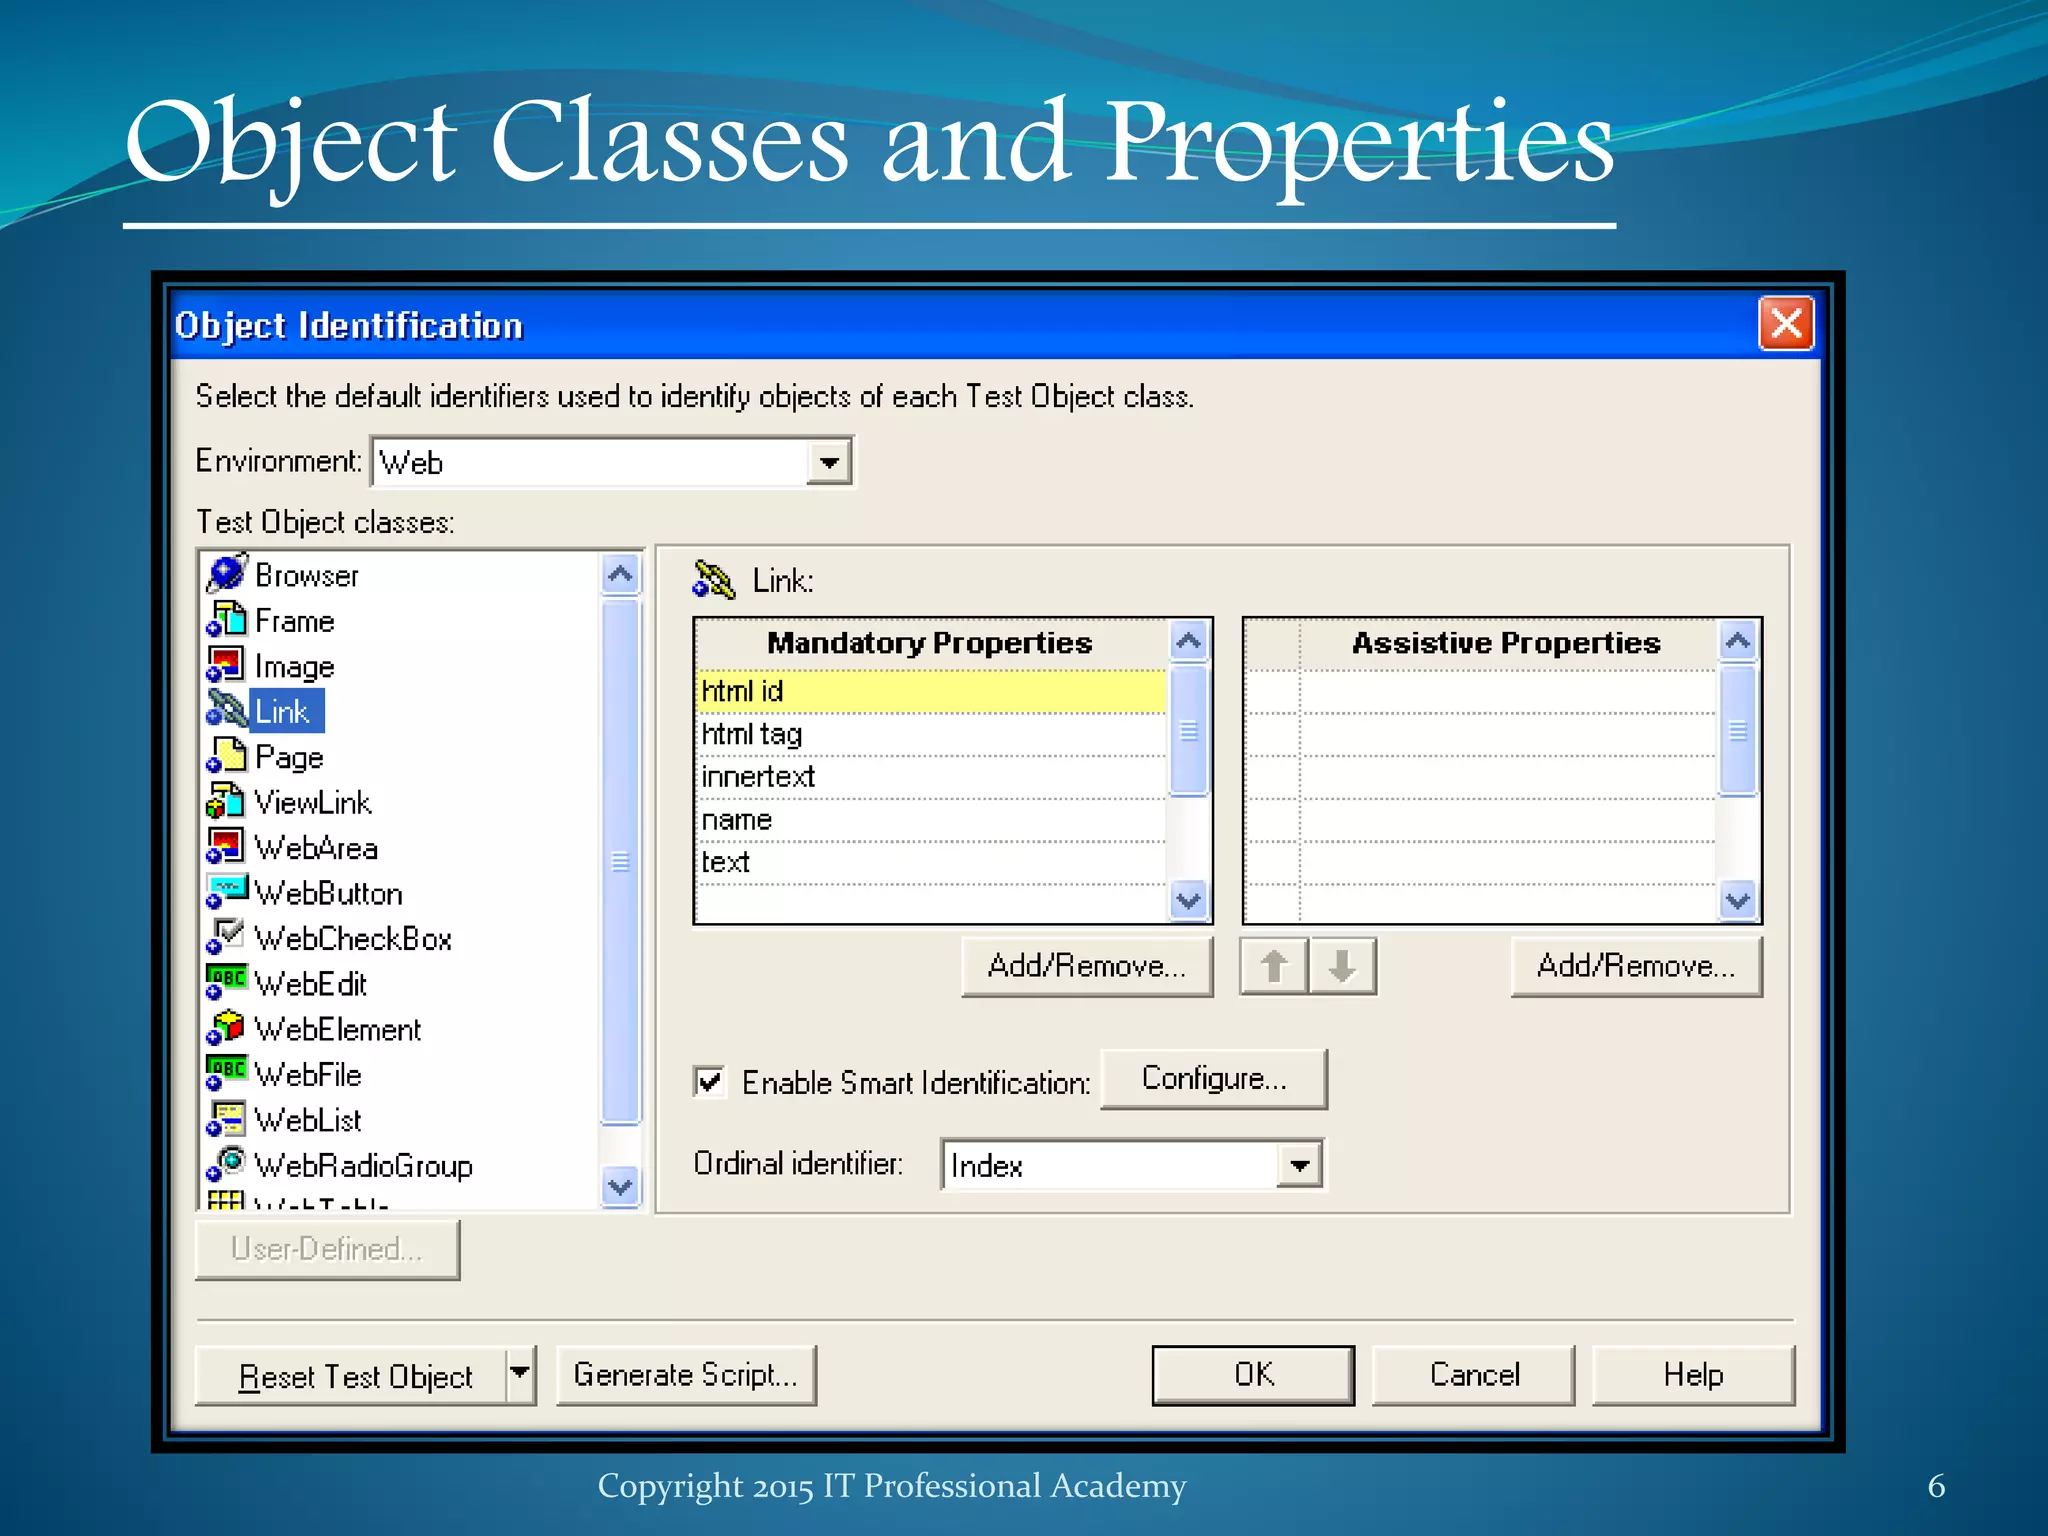
Task: Select the text mandatory property
Action: point(931,862)
